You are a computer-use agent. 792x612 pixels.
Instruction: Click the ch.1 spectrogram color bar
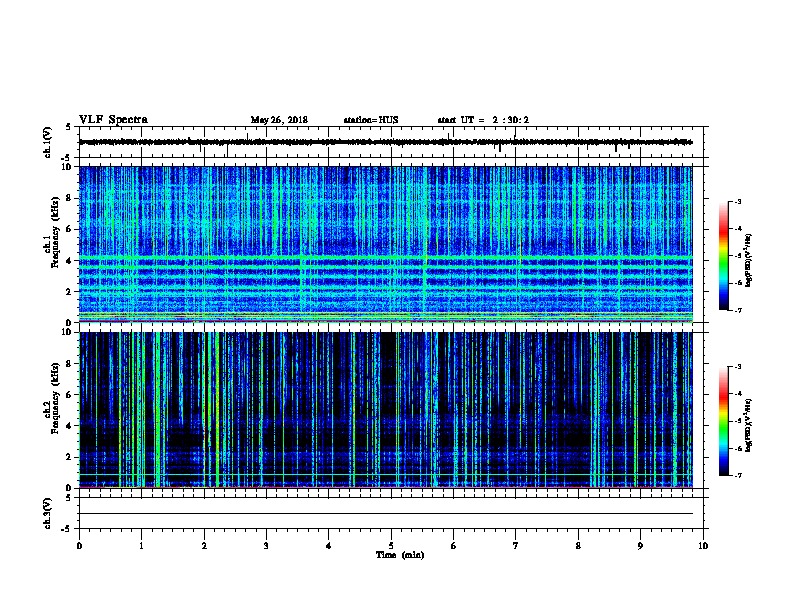(723, 256)
